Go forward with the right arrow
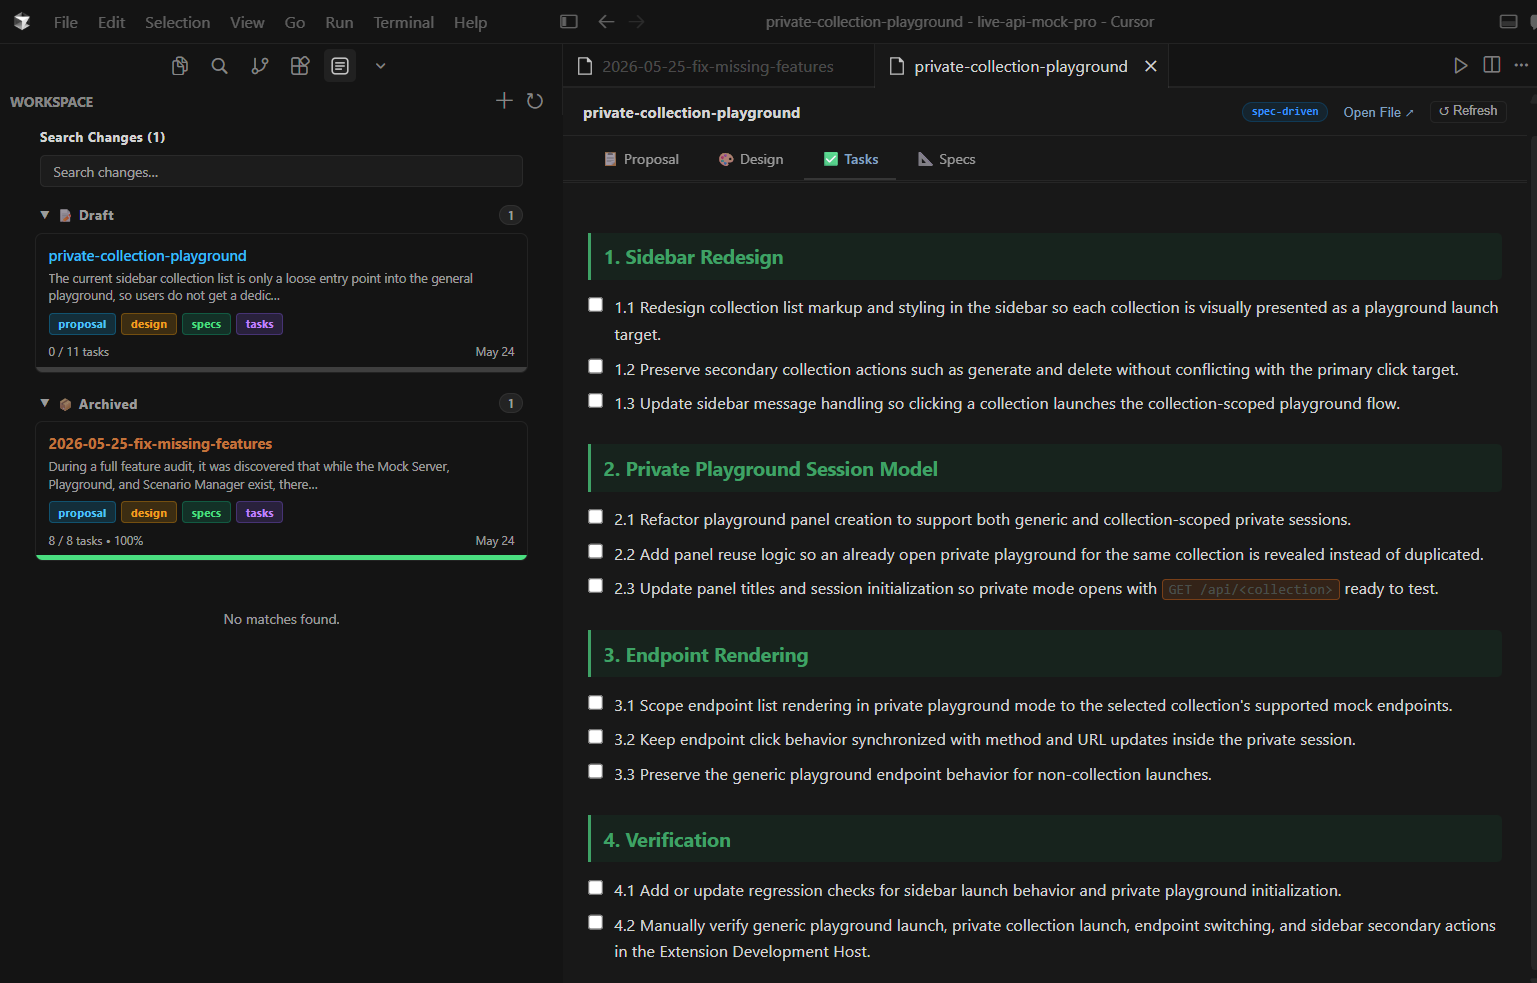Image resolution: width=1537 pixels, height=983 pixels. pyautogui.click(x=637, y=21)
